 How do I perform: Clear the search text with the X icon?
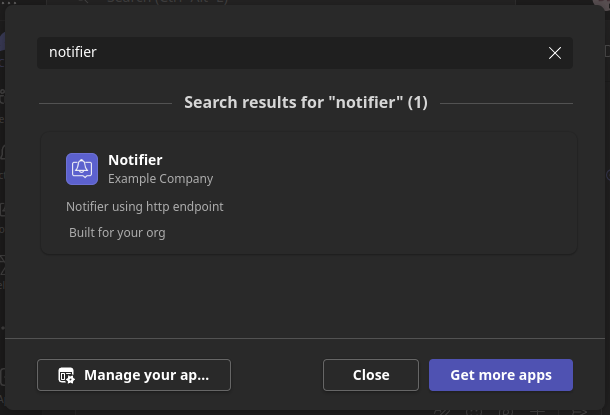tap(555, 53)
